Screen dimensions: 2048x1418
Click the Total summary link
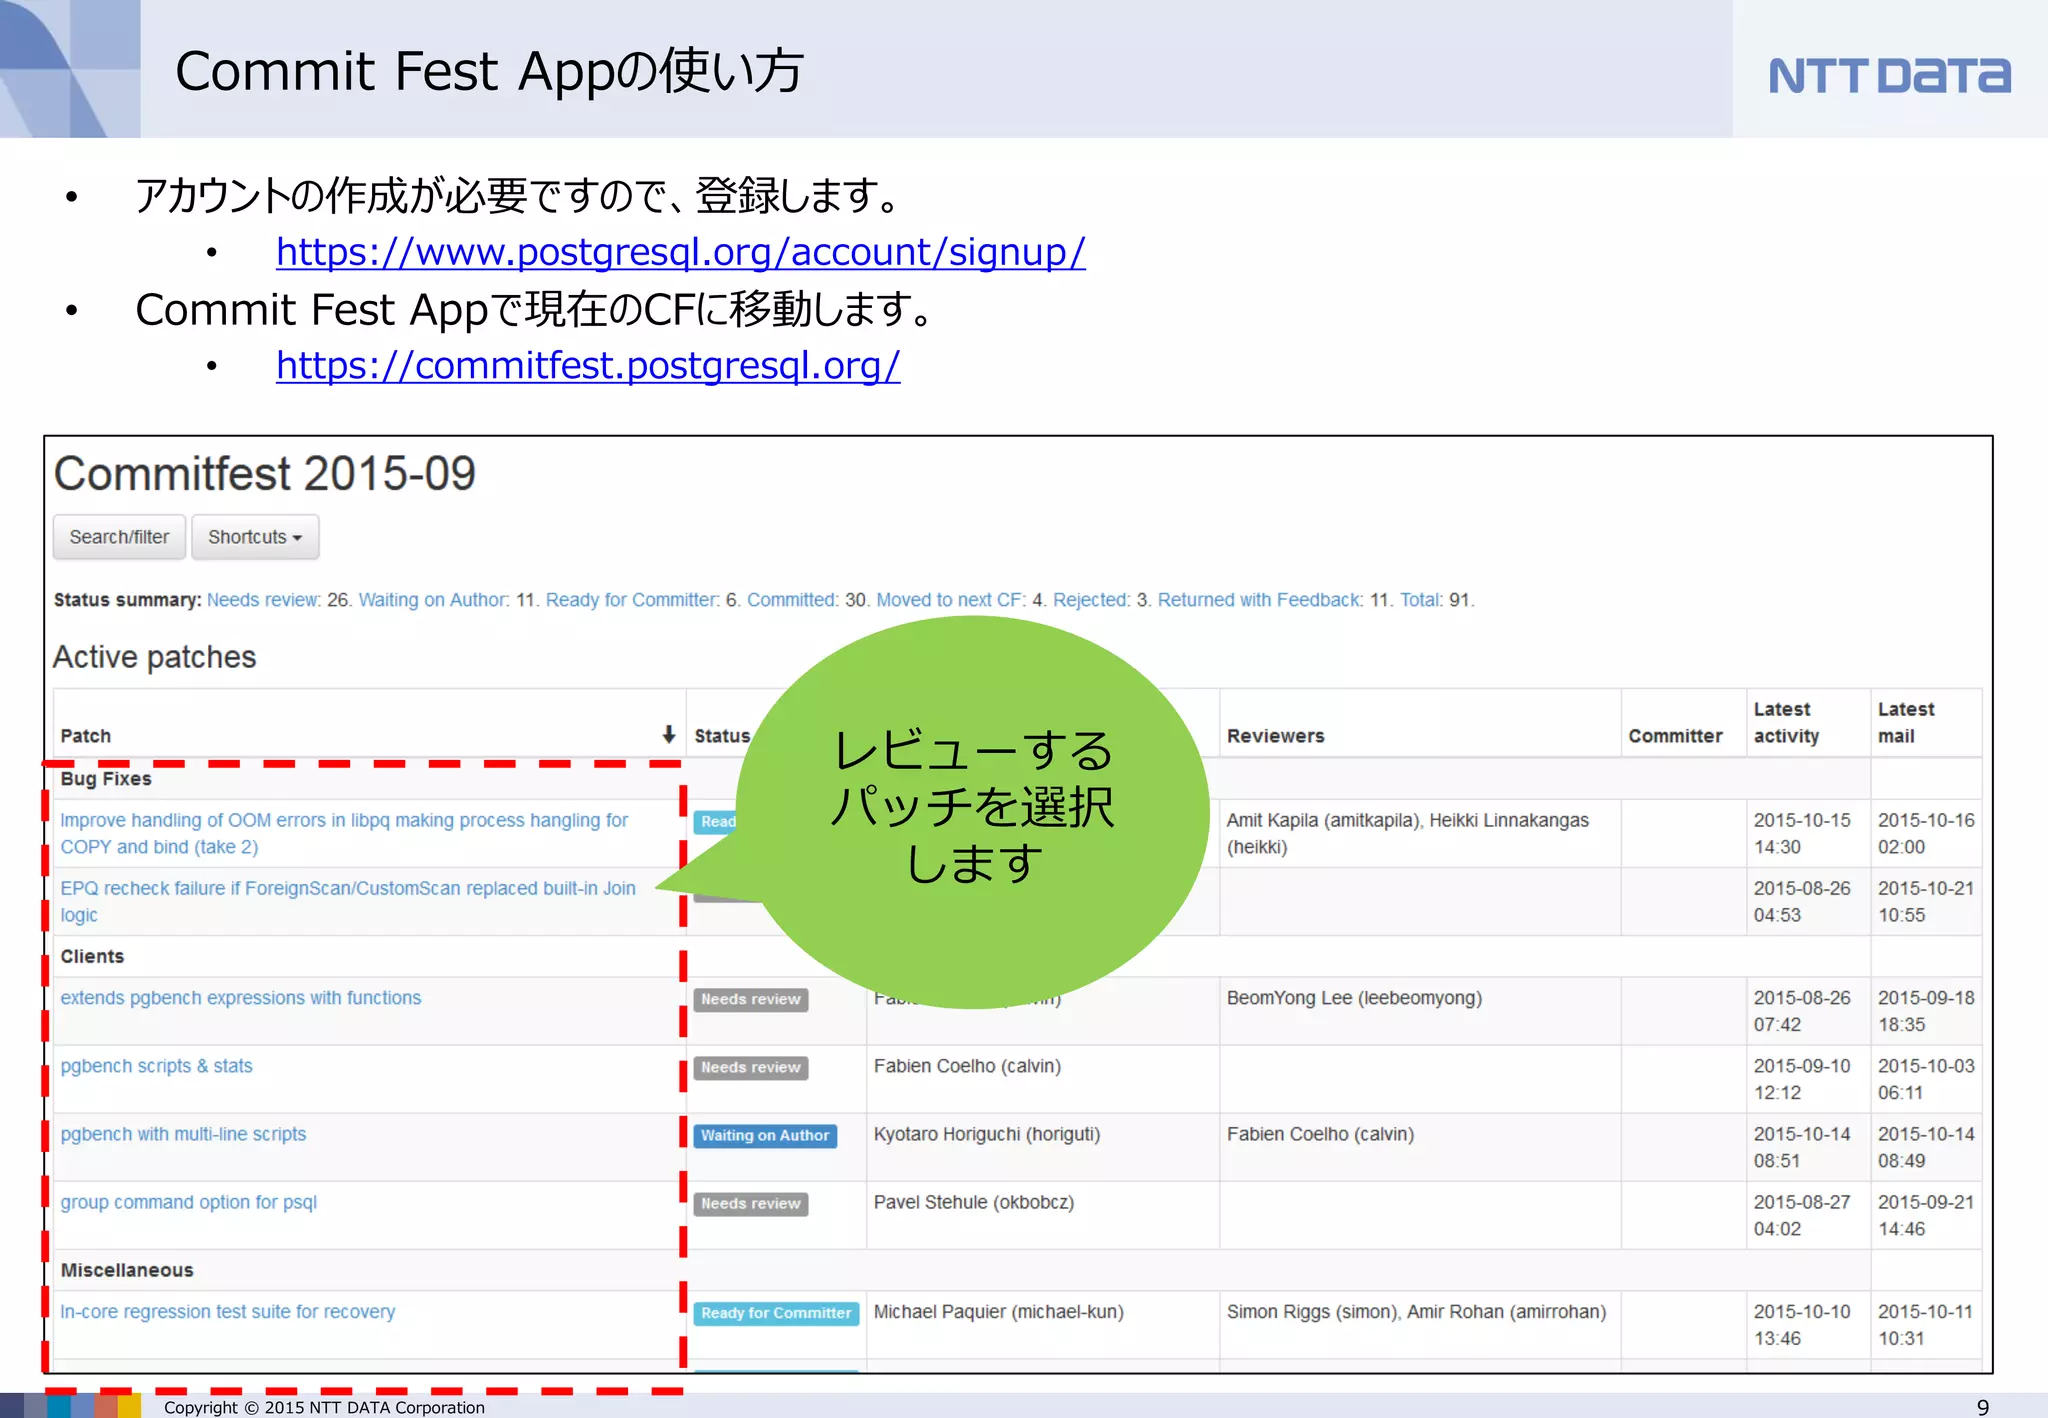click(x=1421, y=600)
